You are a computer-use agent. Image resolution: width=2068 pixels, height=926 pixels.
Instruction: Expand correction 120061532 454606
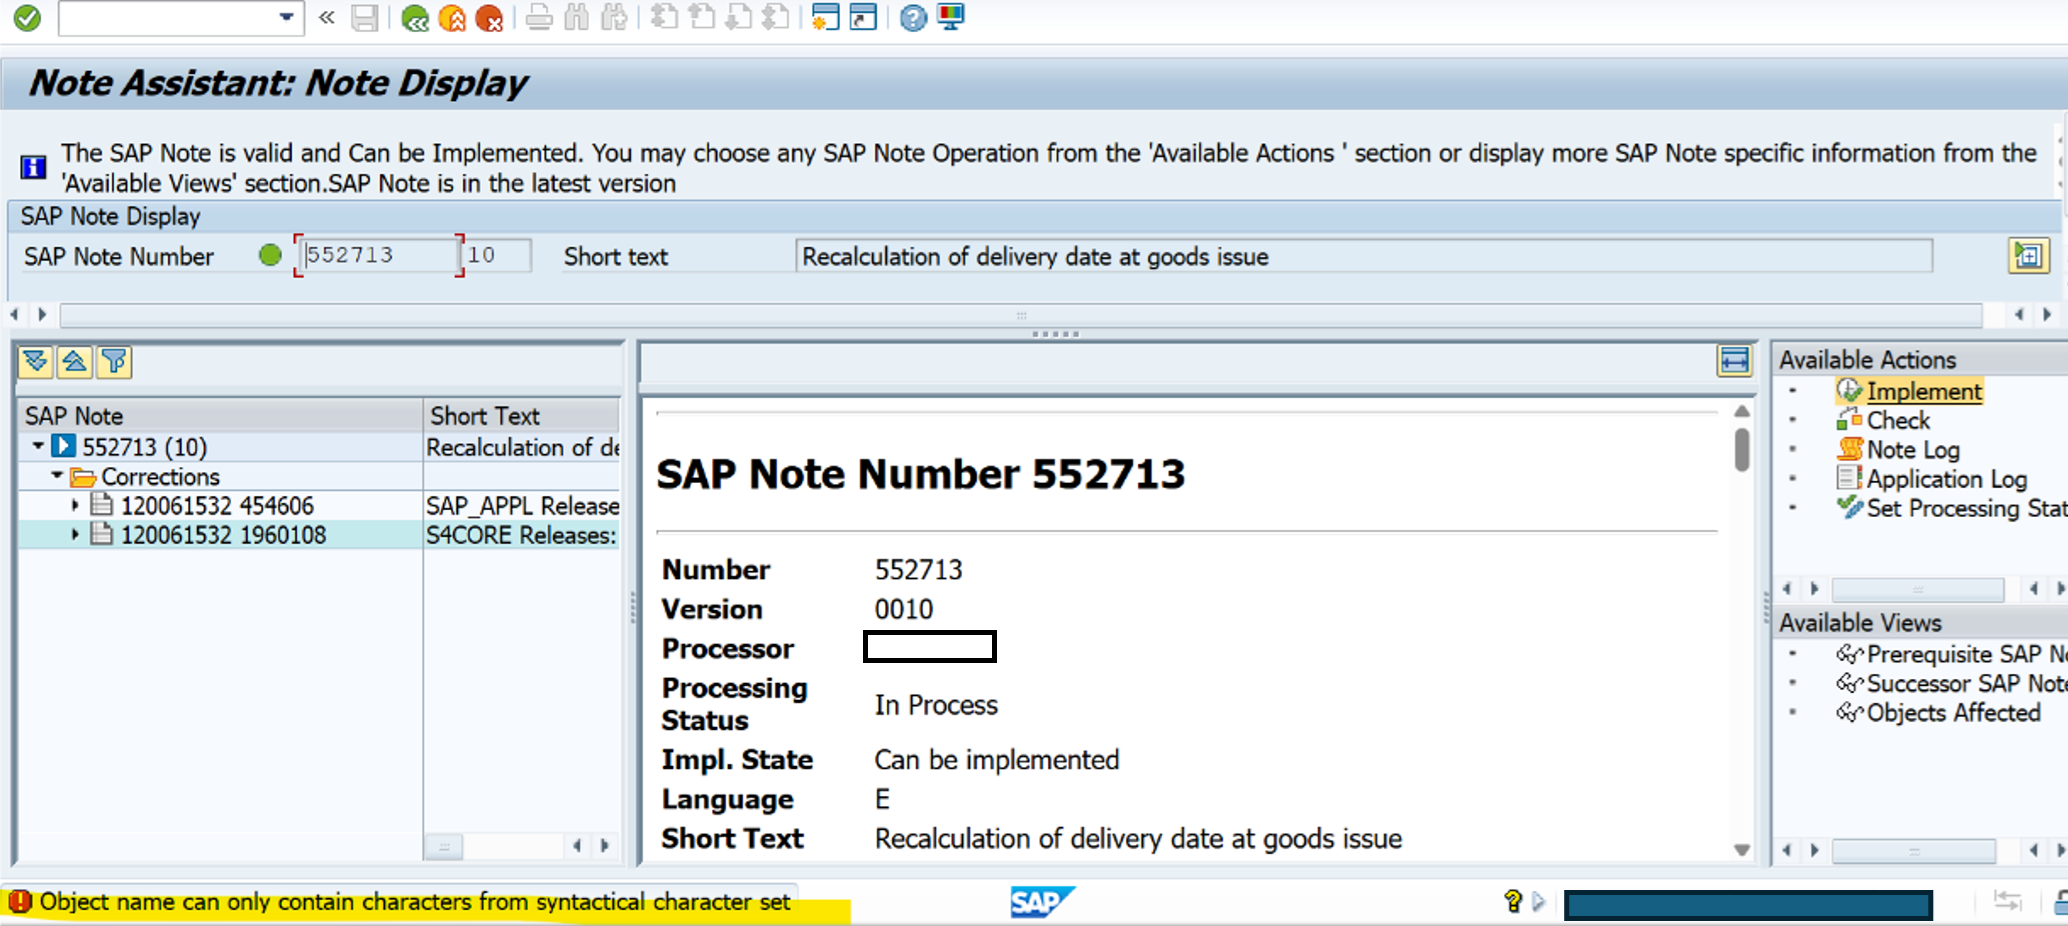click(x=75, y=505)
